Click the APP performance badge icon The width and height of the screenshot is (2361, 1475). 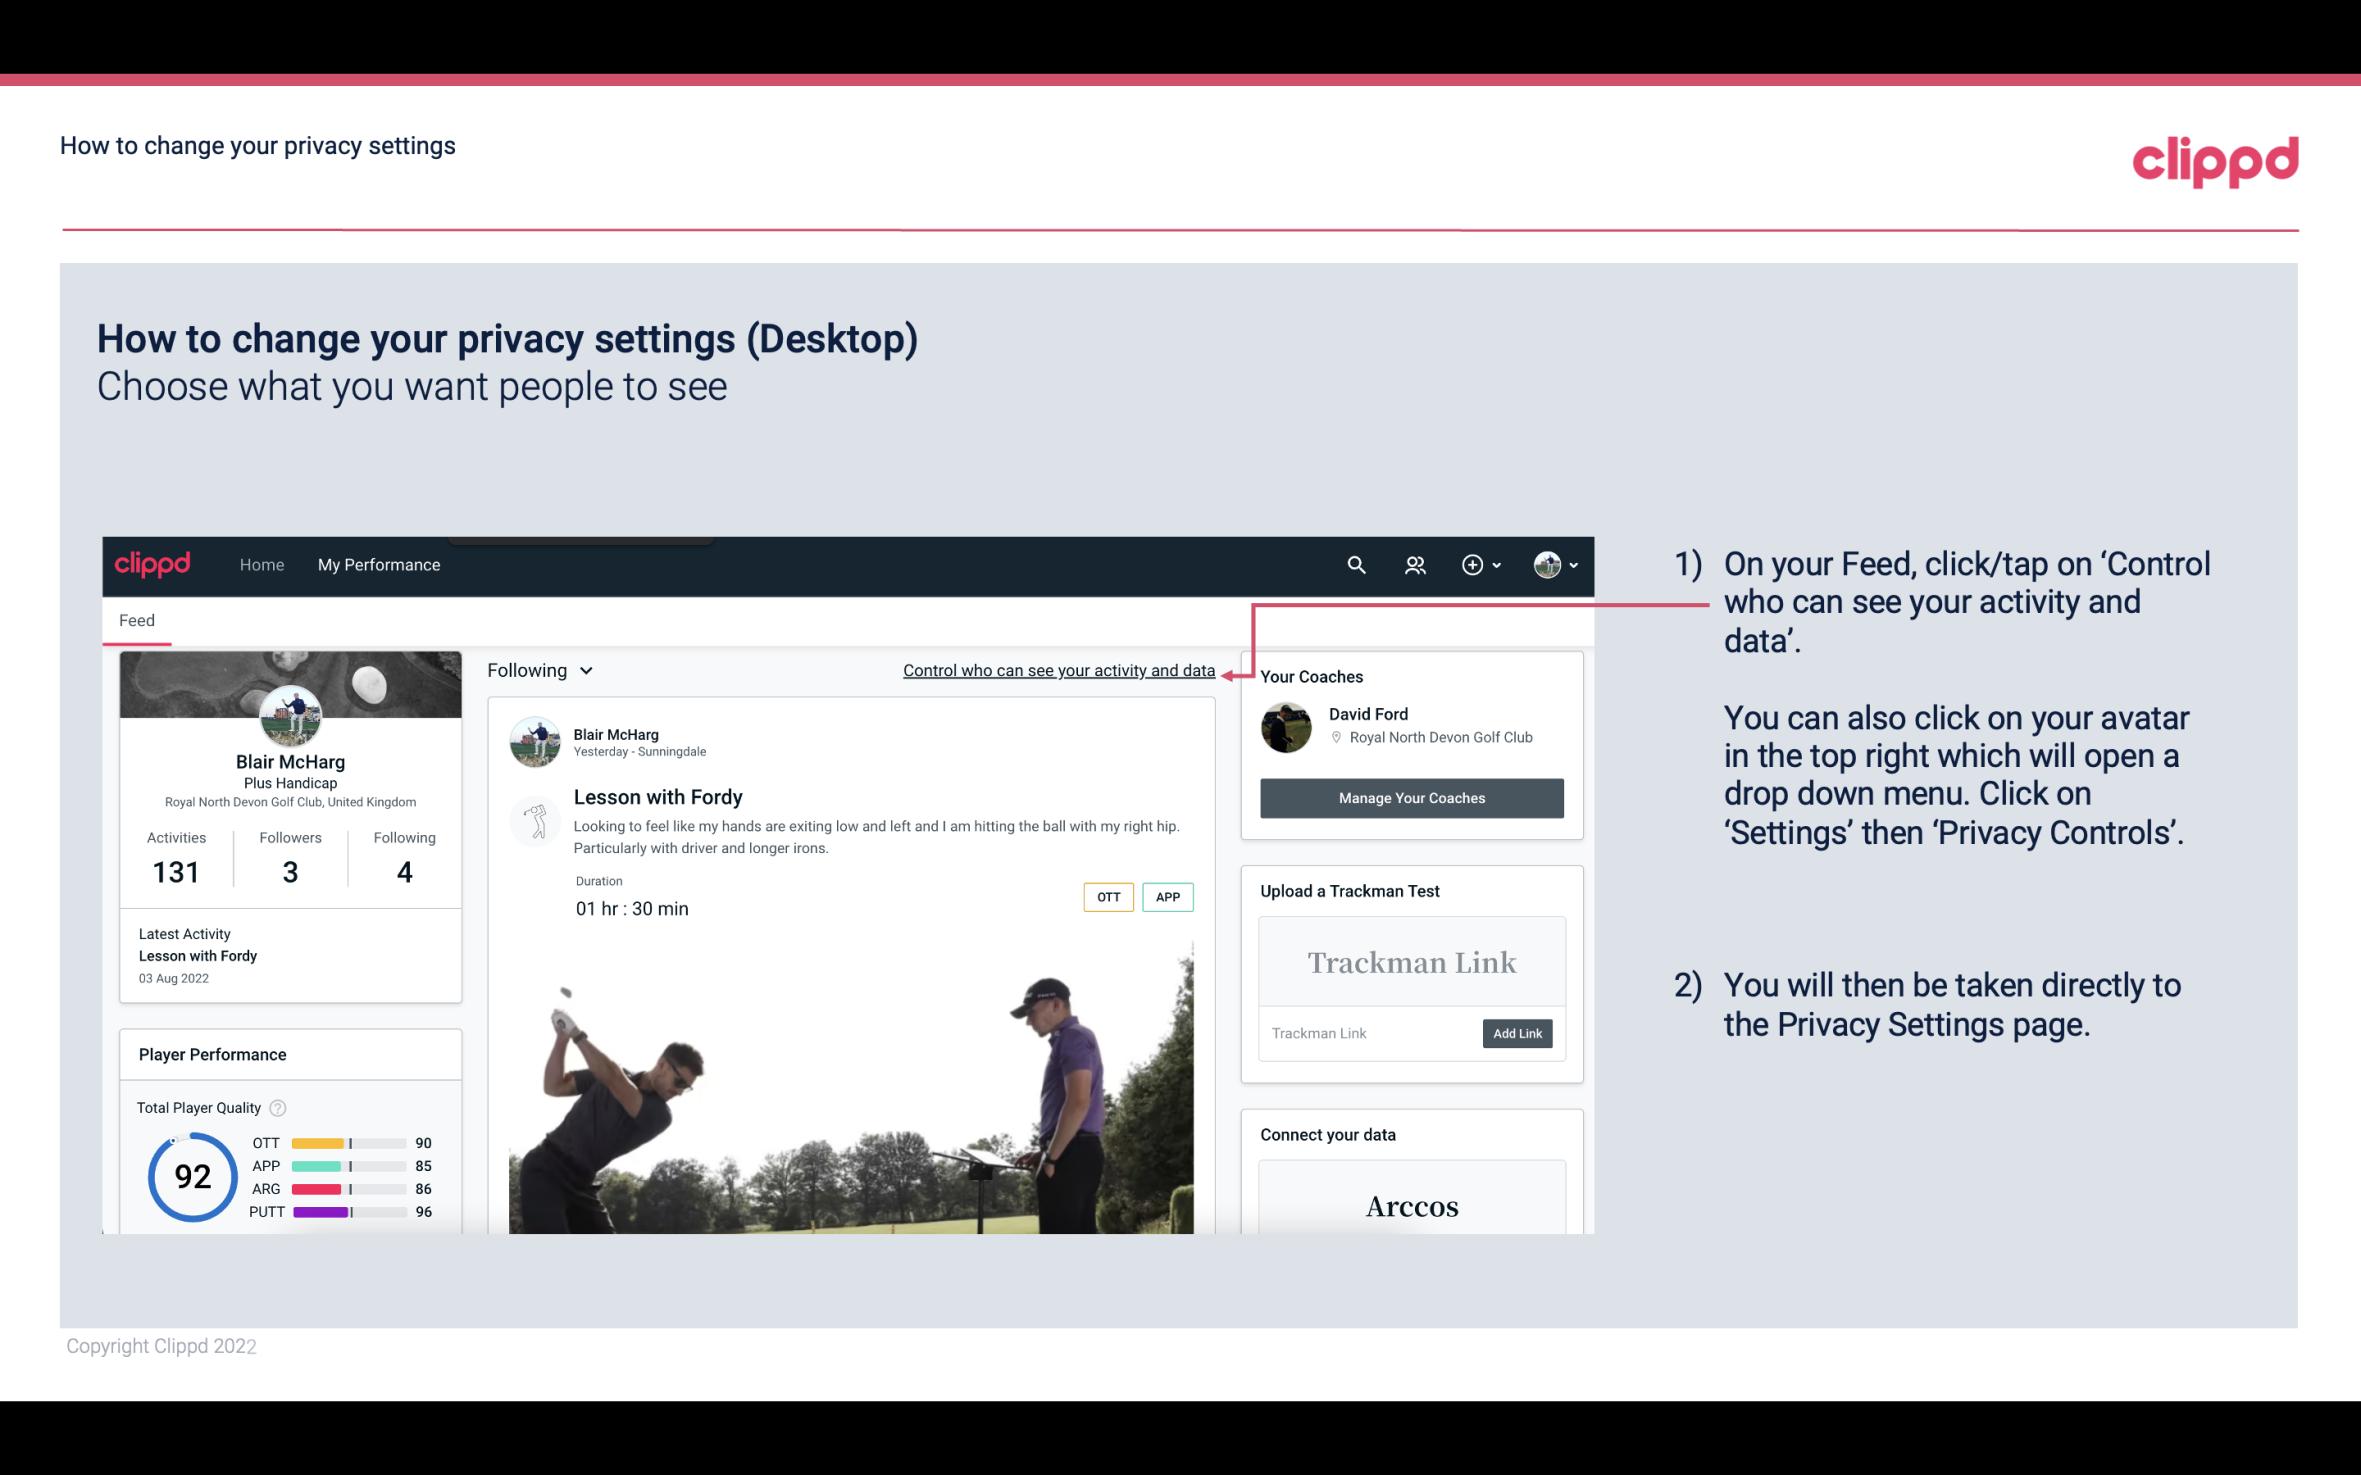pos(1169,896)
